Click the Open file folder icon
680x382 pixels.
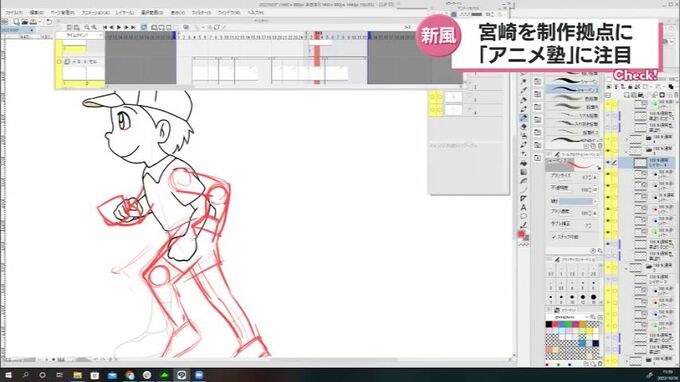click(25, 22)
